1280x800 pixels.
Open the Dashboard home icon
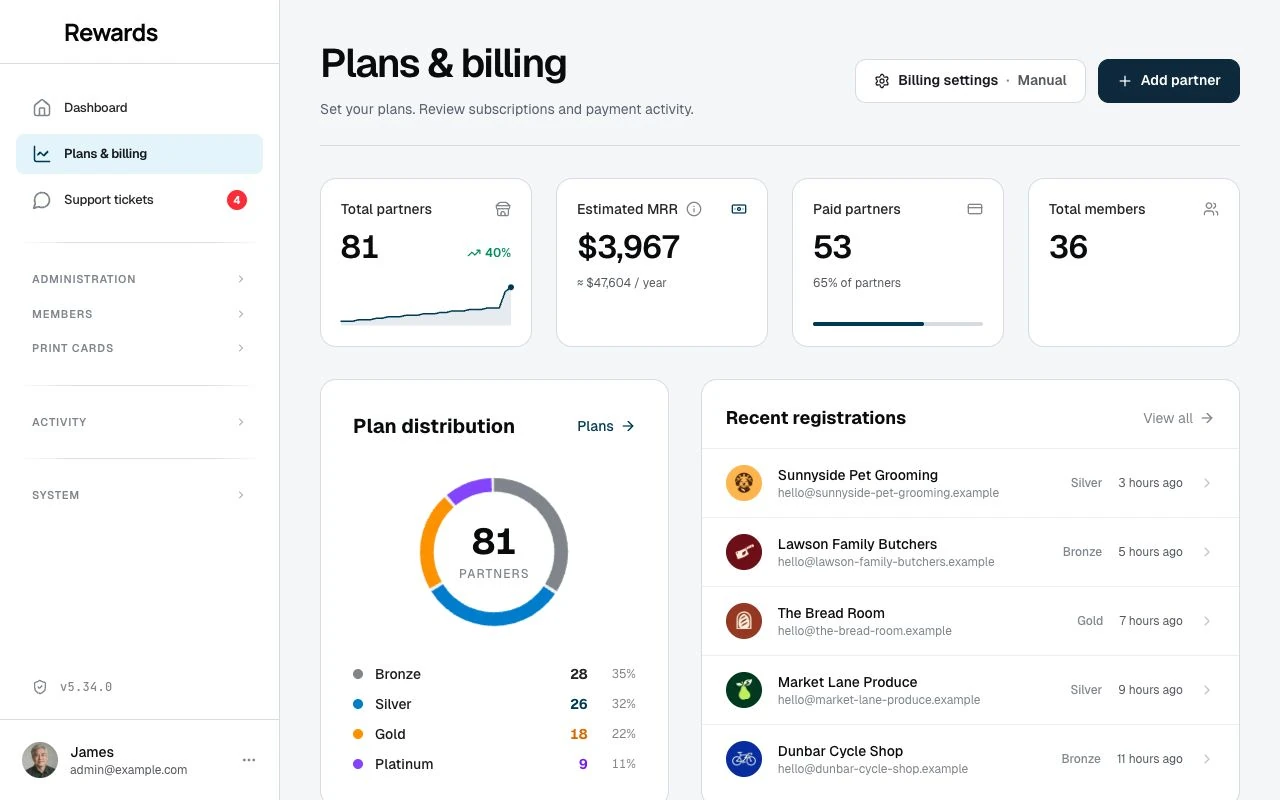[x=42, y=108]
